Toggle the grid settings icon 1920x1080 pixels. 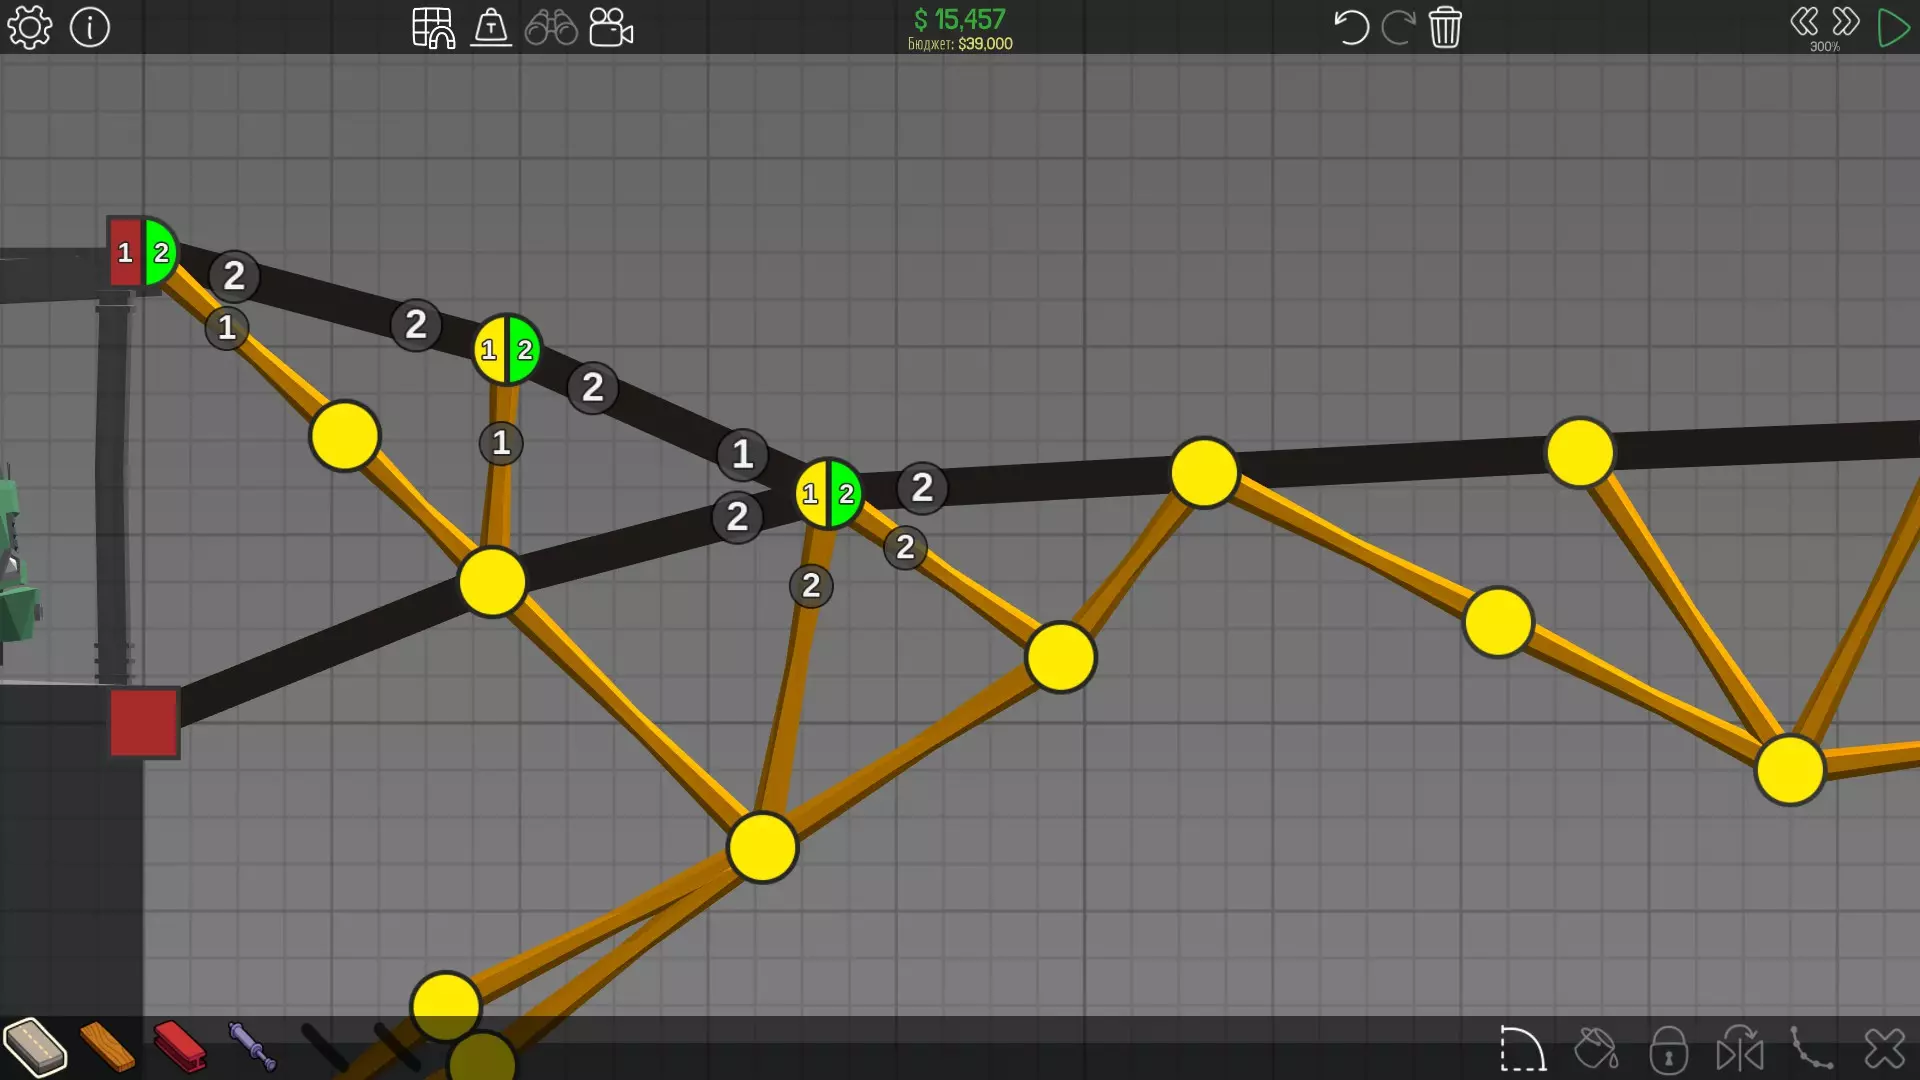[x=433, y=27]
